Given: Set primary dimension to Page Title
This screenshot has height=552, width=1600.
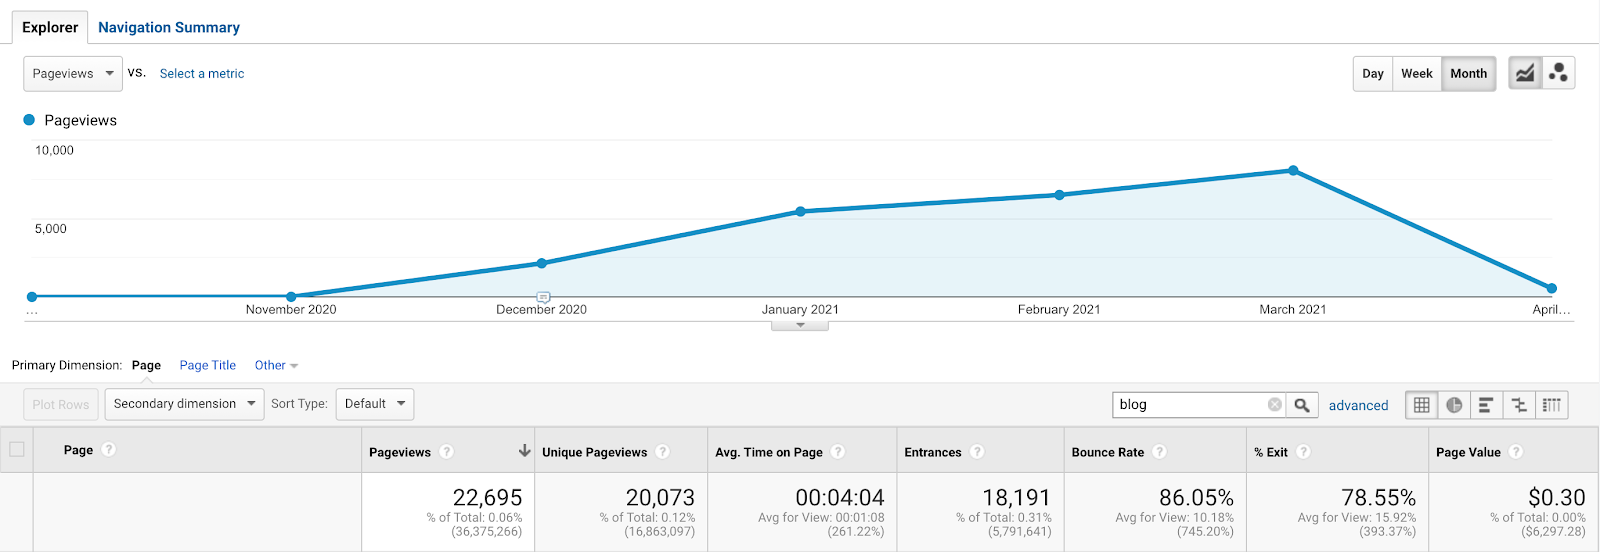Looking at the screenshot, I should click(x=208, y=365).
